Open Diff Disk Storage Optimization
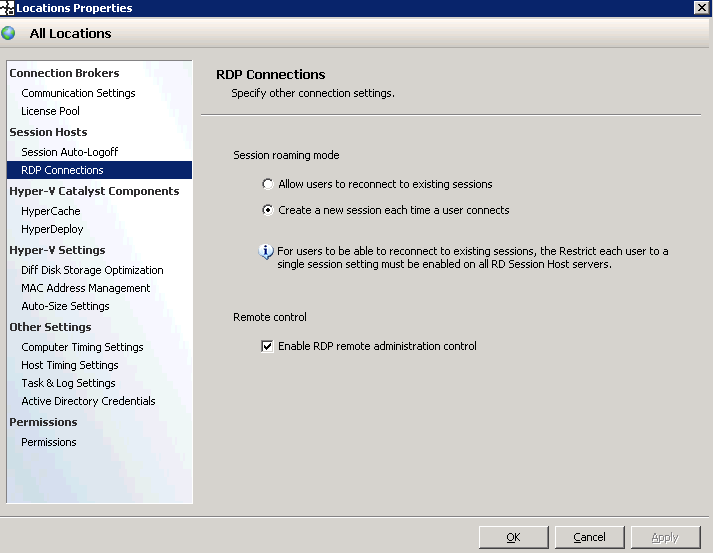The width and height of the screenshot is (713, 553). (x=92, y=270)
